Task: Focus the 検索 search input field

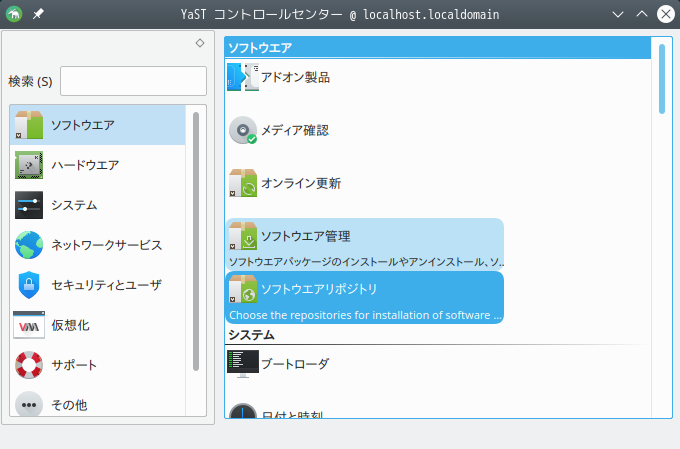Action: pos(133,81)
